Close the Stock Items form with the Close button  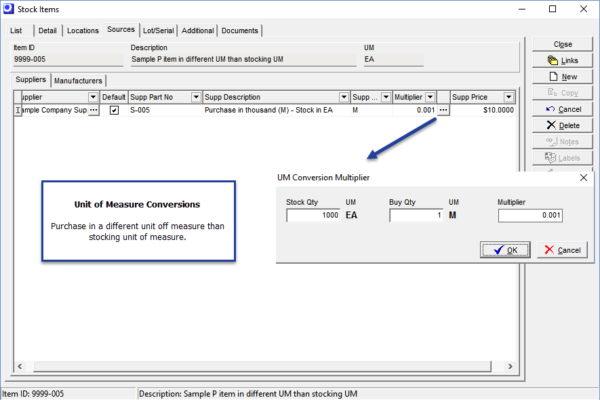pos(562,44)
